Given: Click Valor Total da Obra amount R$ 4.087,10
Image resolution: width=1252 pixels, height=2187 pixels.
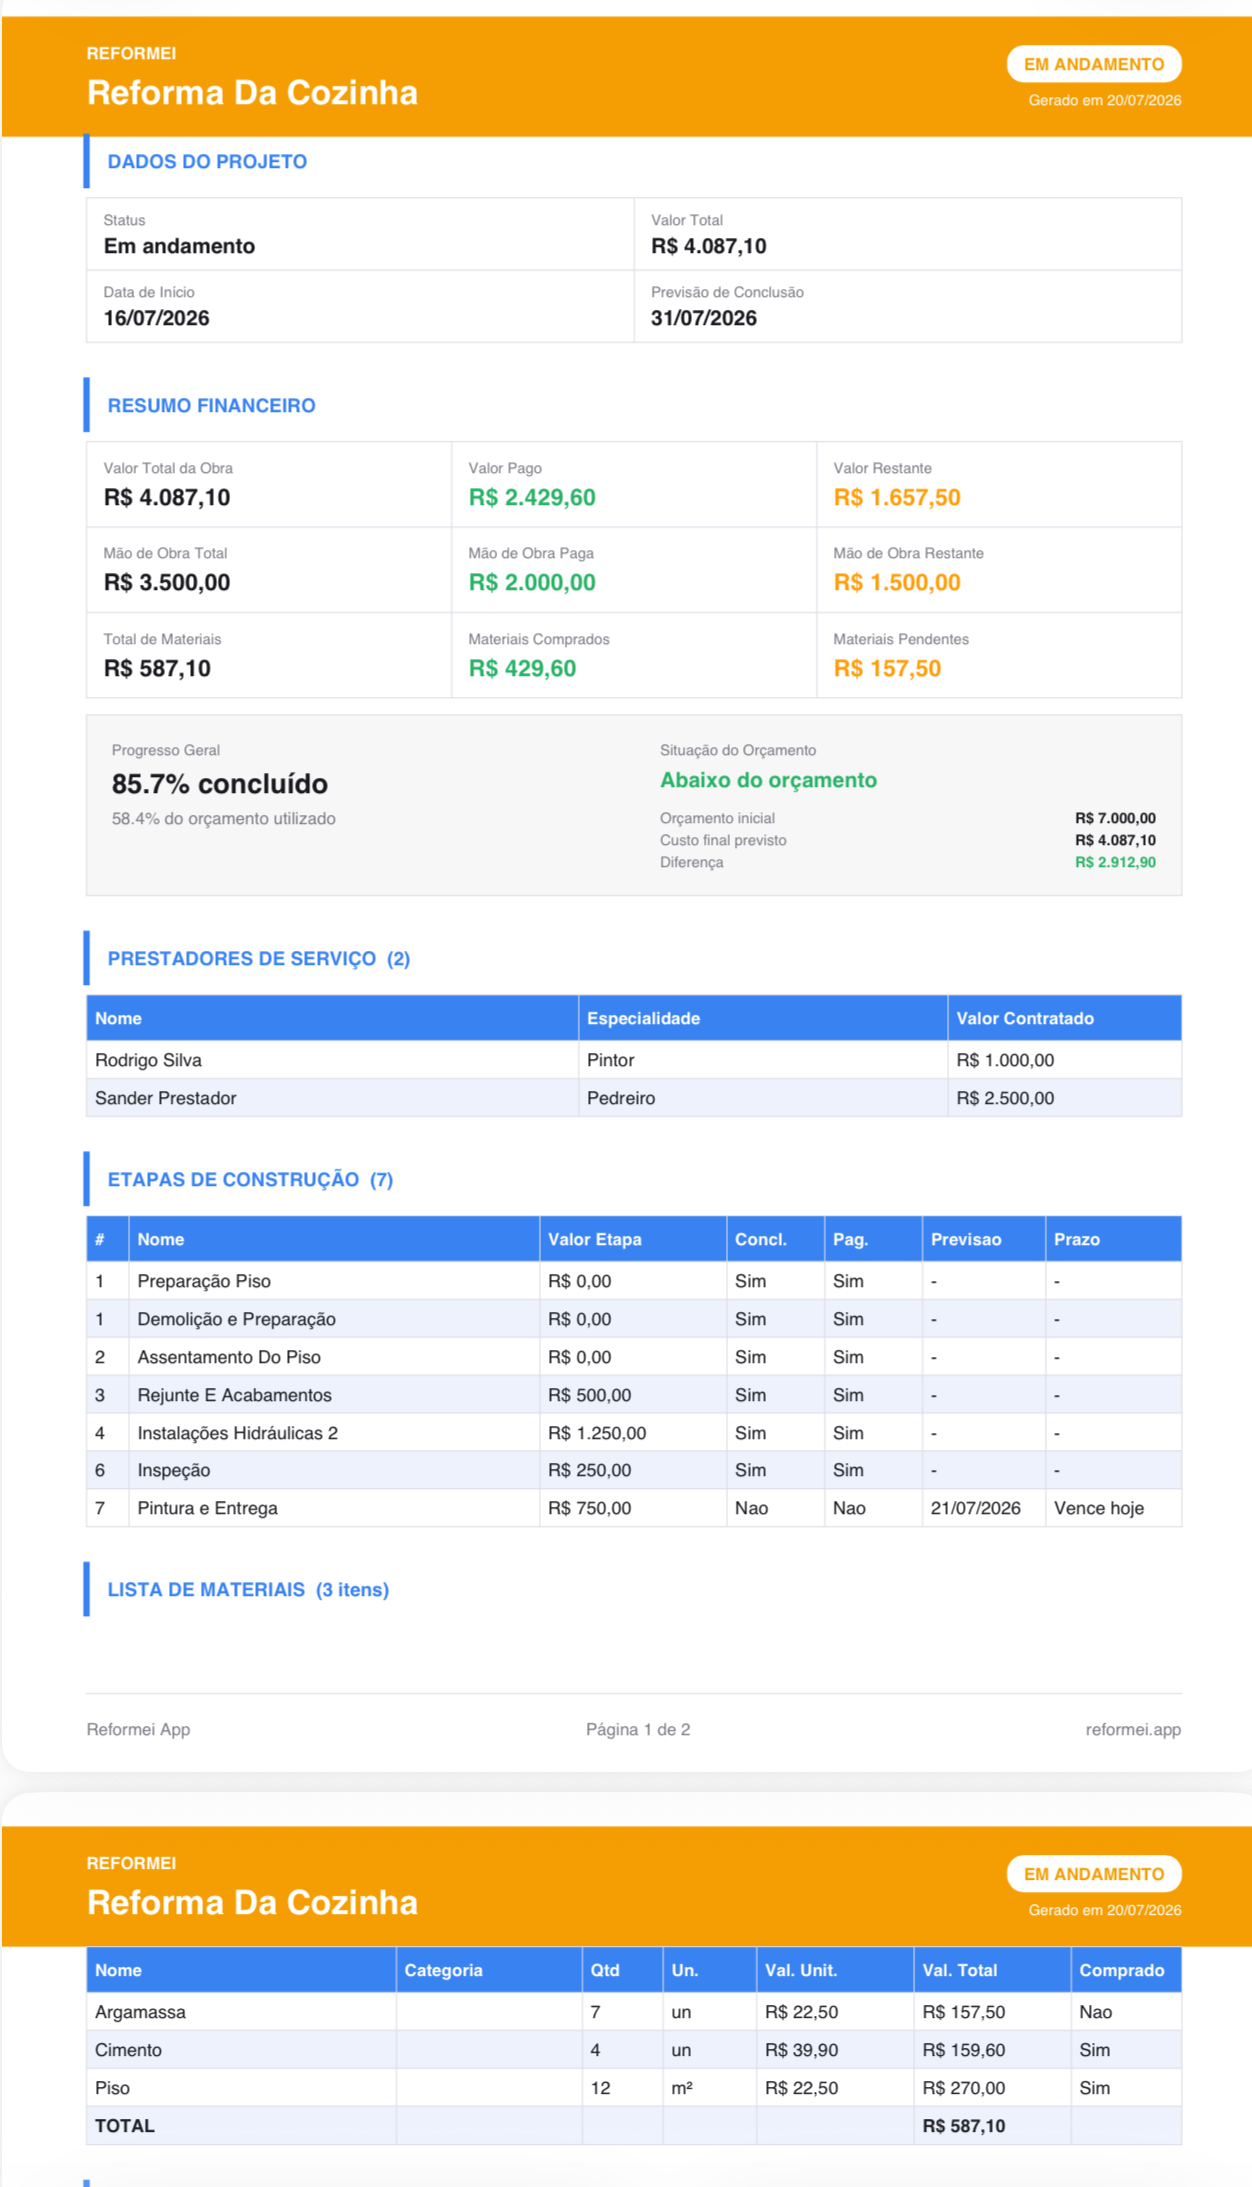Looking at the screenshot, I should pyautogui.click(x=167, y=498).
